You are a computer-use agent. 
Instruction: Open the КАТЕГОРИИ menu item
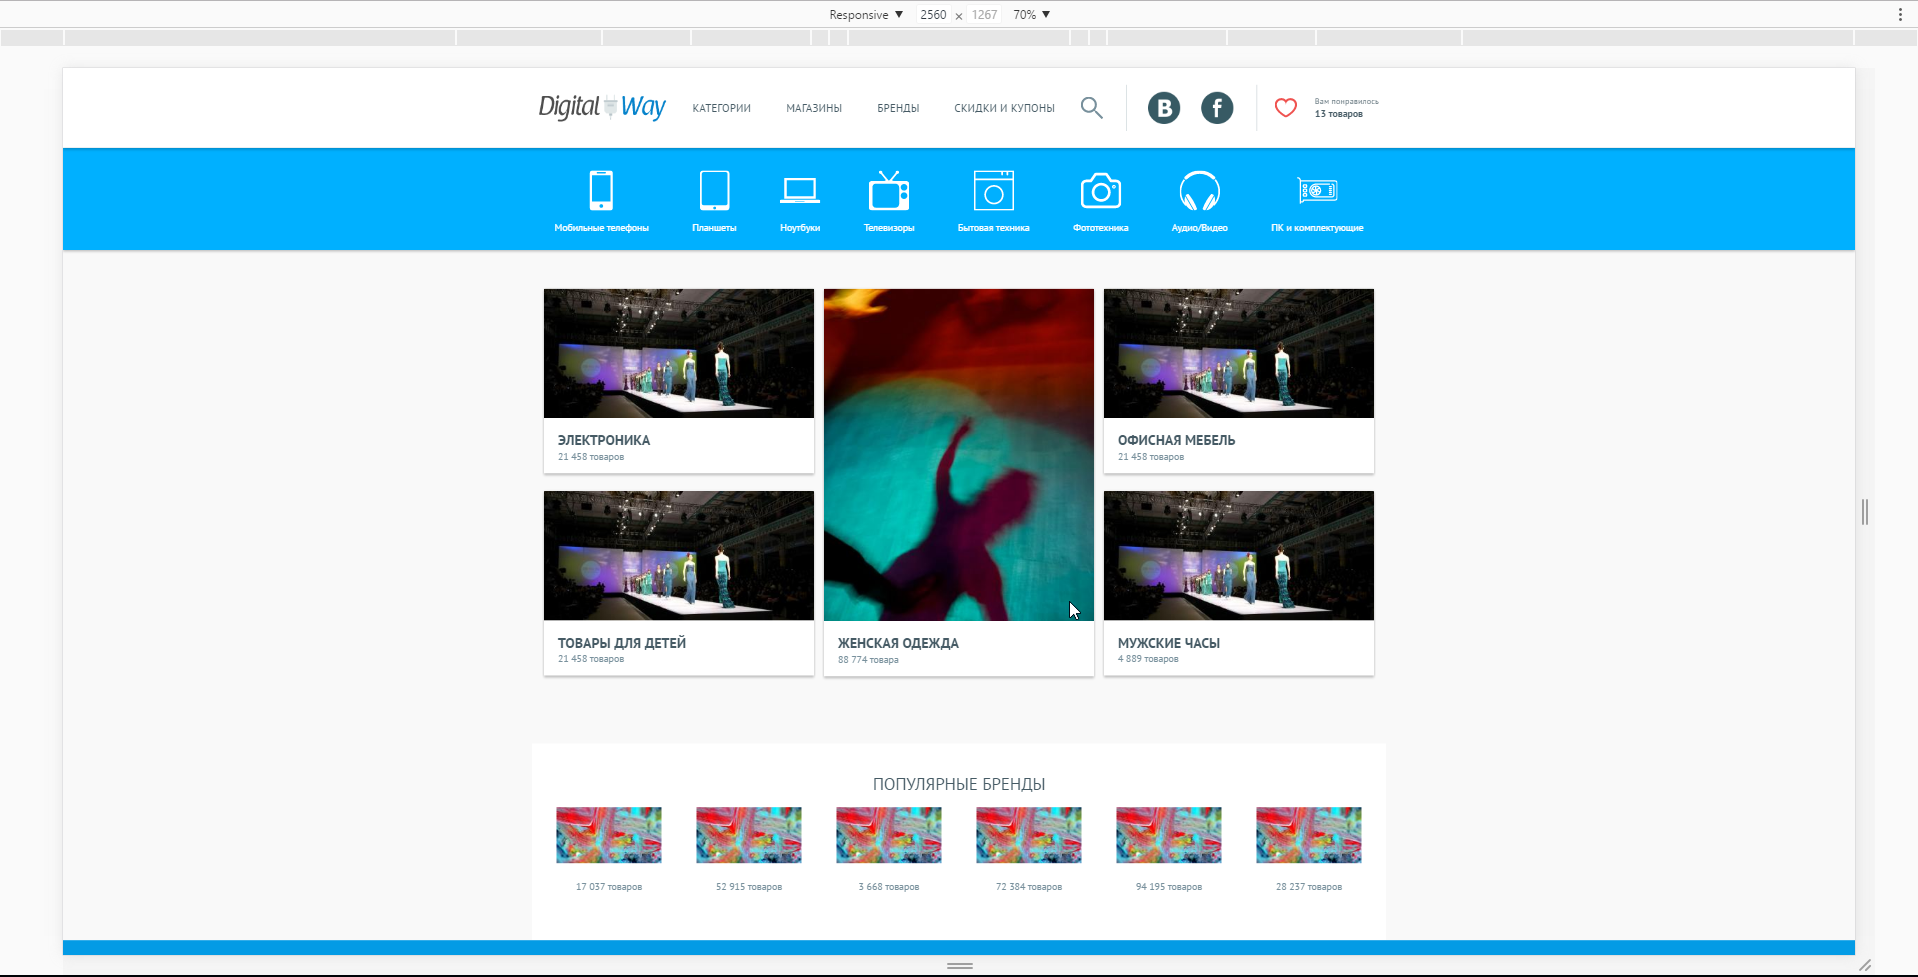coord(721,108)
